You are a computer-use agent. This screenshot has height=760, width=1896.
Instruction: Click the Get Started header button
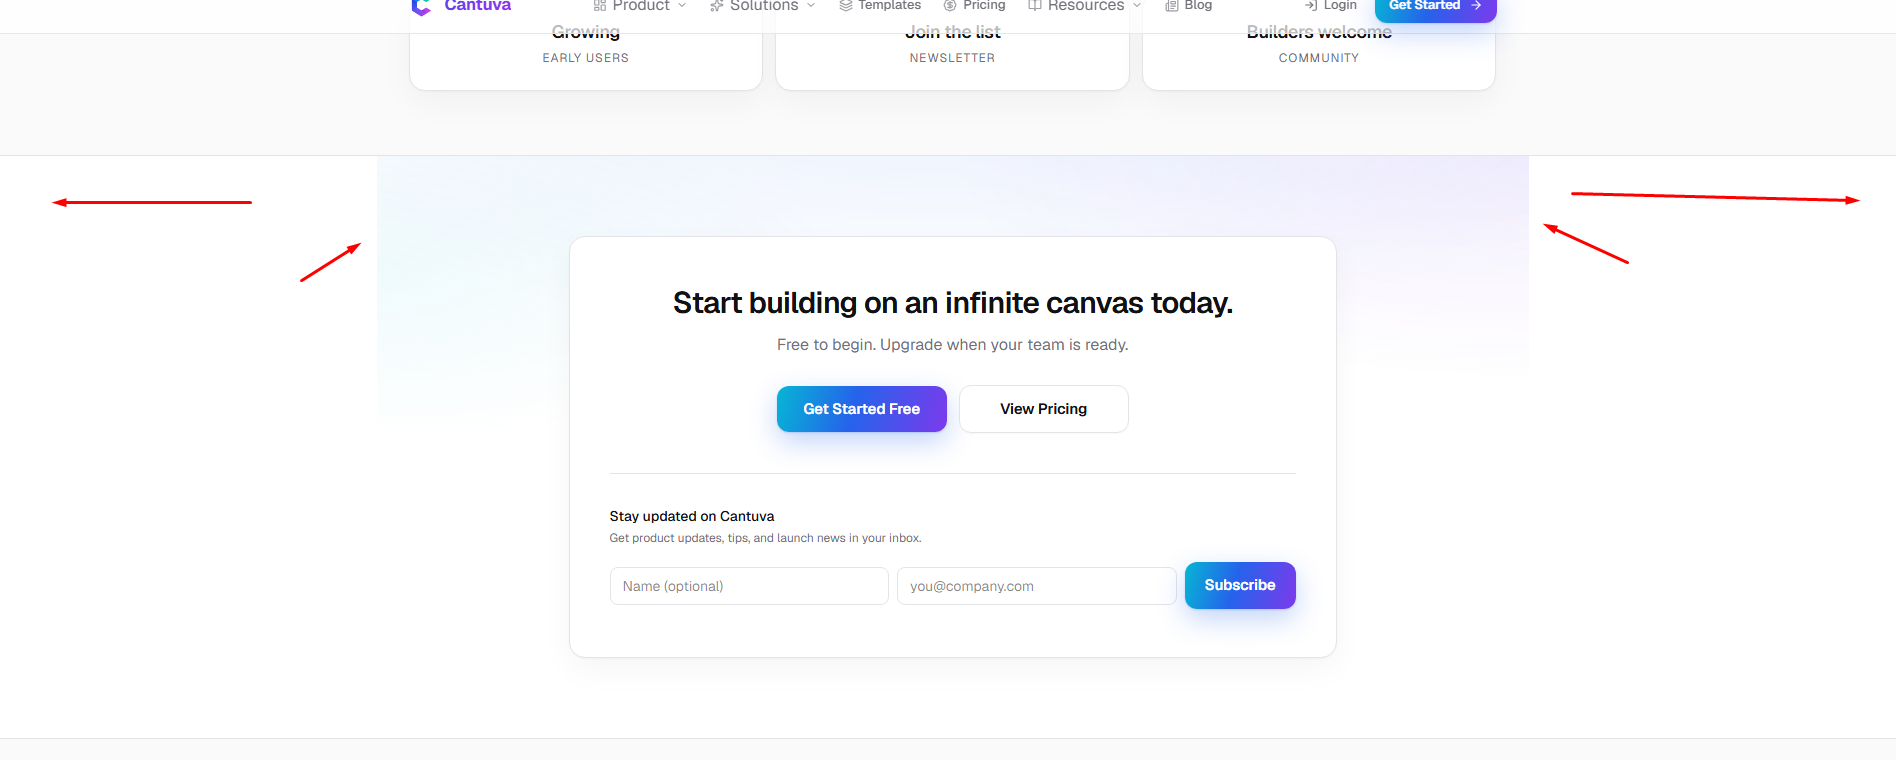(x=1435, y=8)
